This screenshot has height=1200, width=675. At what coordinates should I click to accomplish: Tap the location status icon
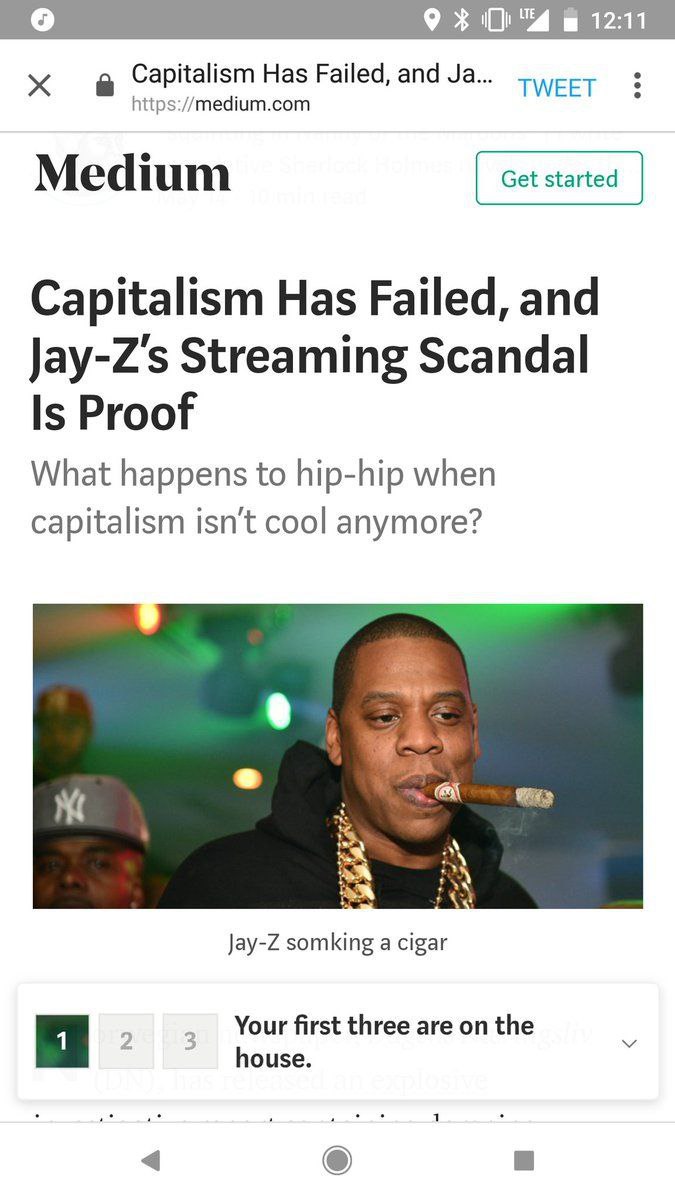tap(432, 20)
